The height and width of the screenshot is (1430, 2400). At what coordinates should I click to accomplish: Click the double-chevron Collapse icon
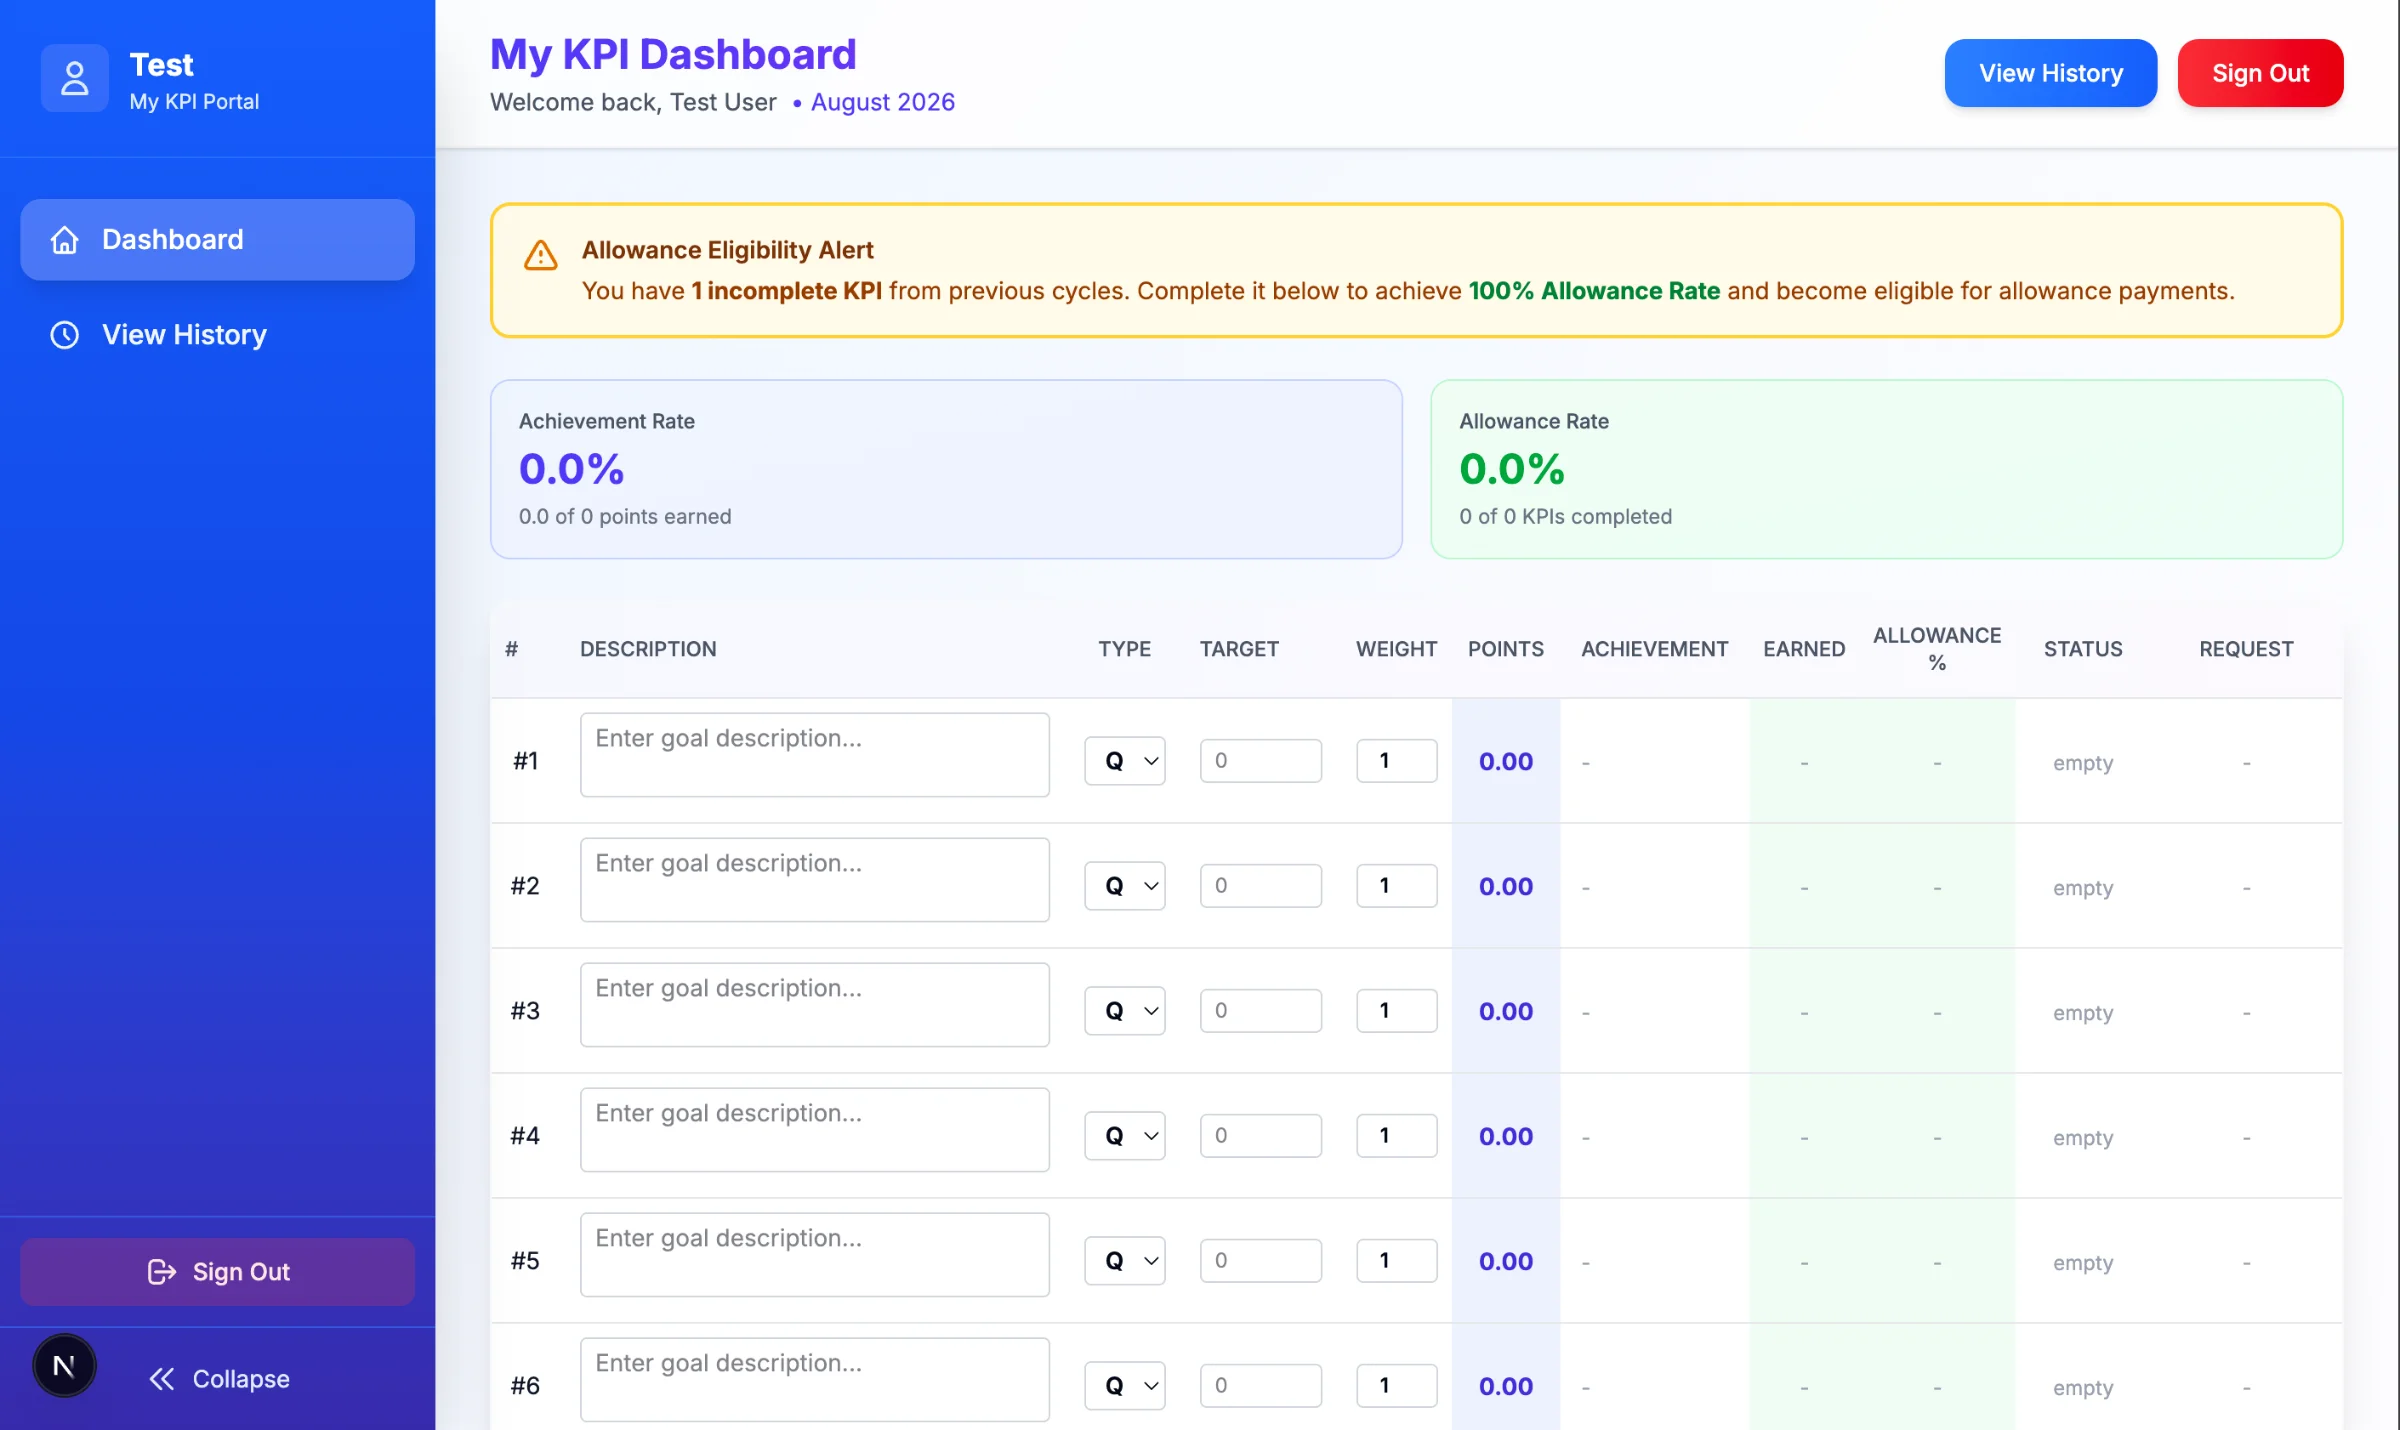[162, 1379]
